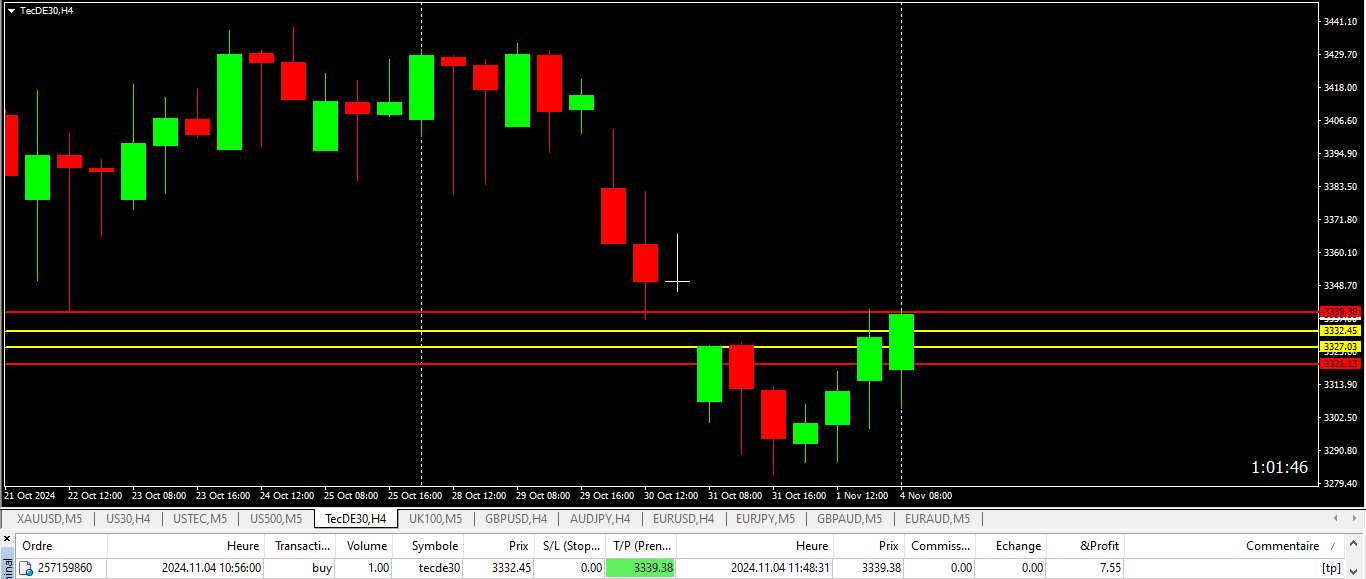
Task: Switch to the XAUUSD,M5 chart tab
Action: tap(49, 519)
